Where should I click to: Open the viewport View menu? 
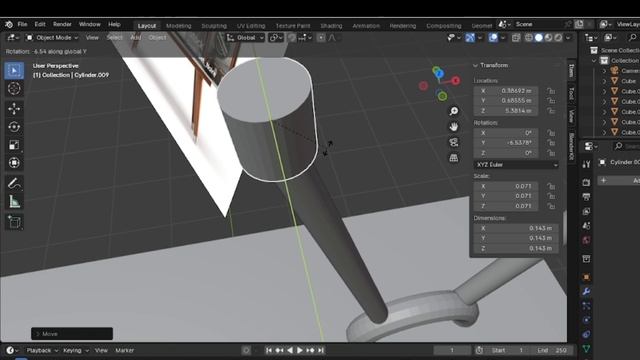pyautogui.click(x=92, y=38)
